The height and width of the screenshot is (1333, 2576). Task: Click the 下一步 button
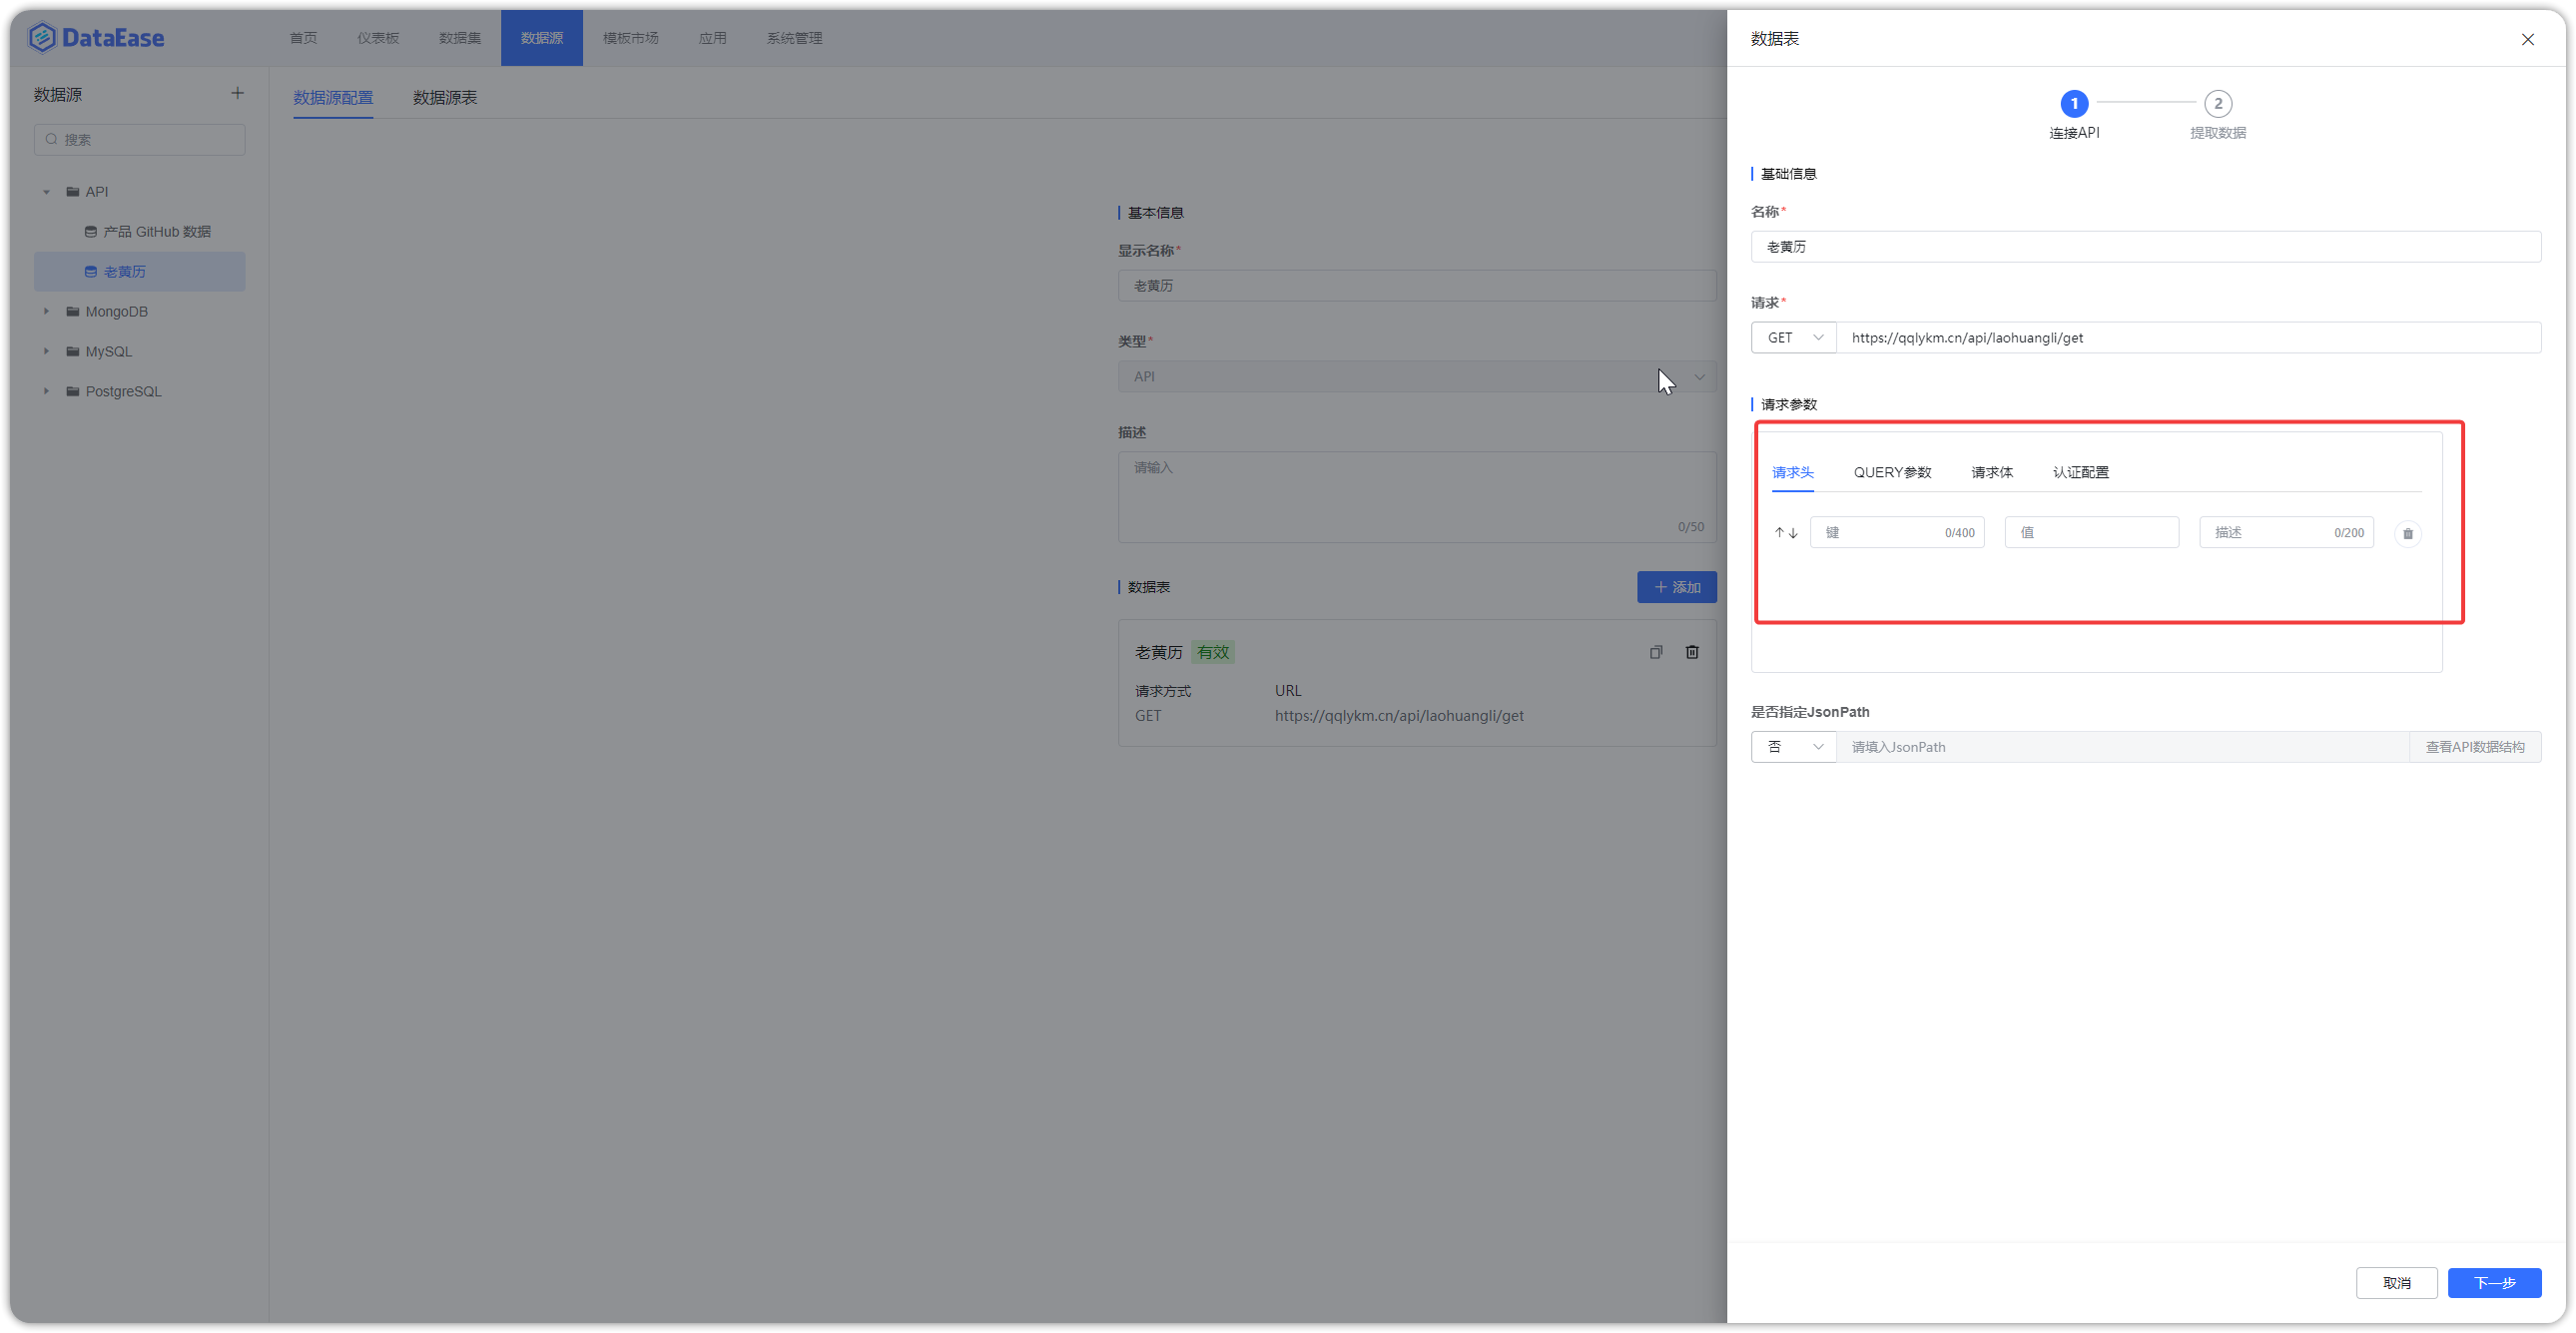[2495, 1283]
